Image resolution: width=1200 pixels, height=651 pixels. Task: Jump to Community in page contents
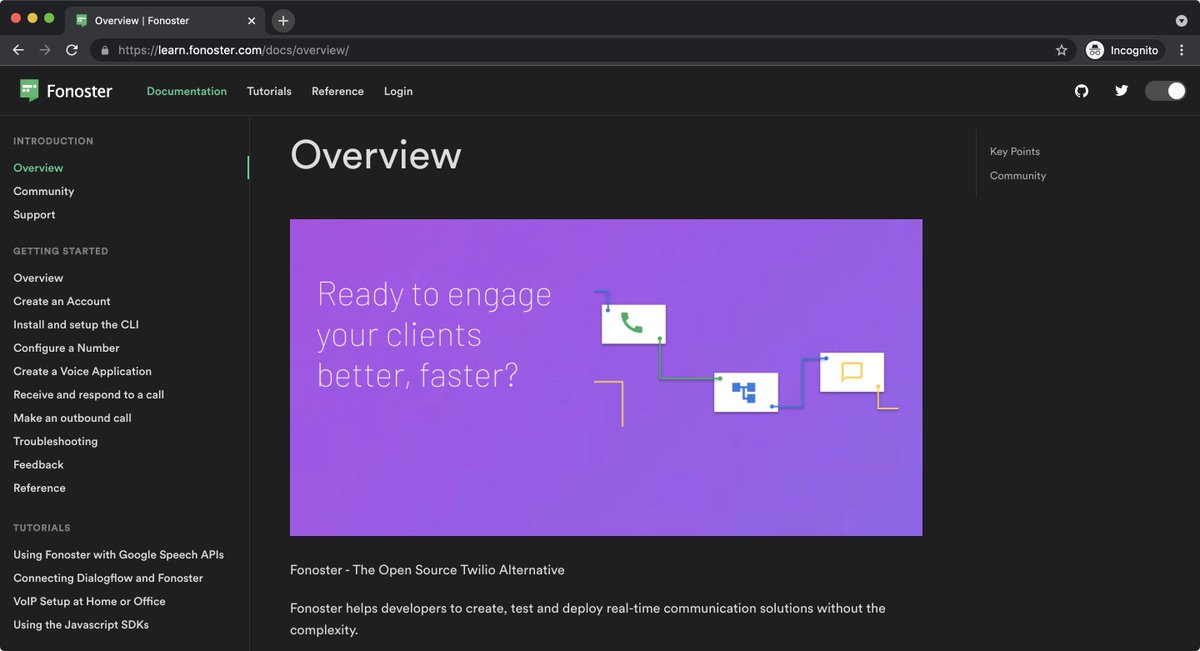1018,176
